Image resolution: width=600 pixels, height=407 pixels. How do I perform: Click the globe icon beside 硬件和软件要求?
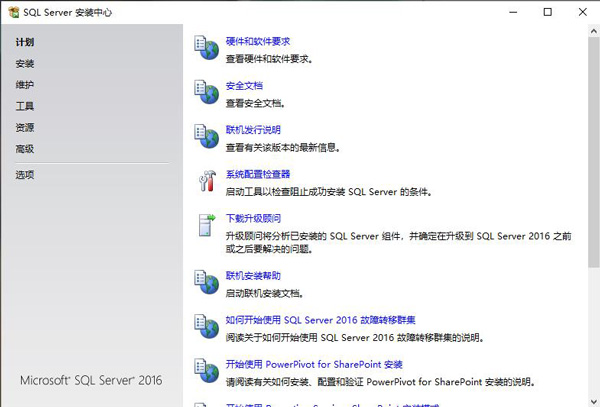click(x=206, y=47)
